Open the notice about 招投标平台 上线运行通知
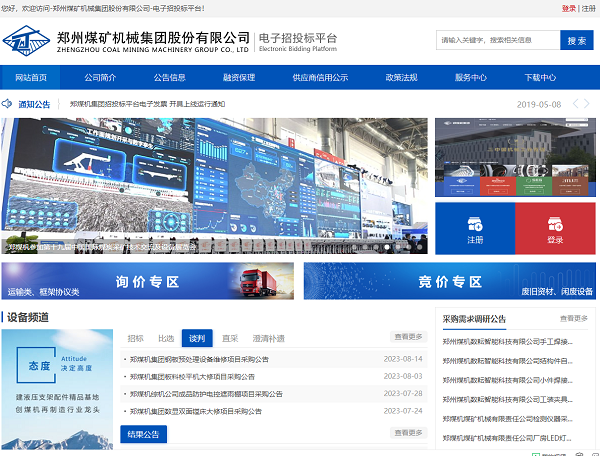The height and width of the screenshot is (456, 600). click(x=147, y=104)
